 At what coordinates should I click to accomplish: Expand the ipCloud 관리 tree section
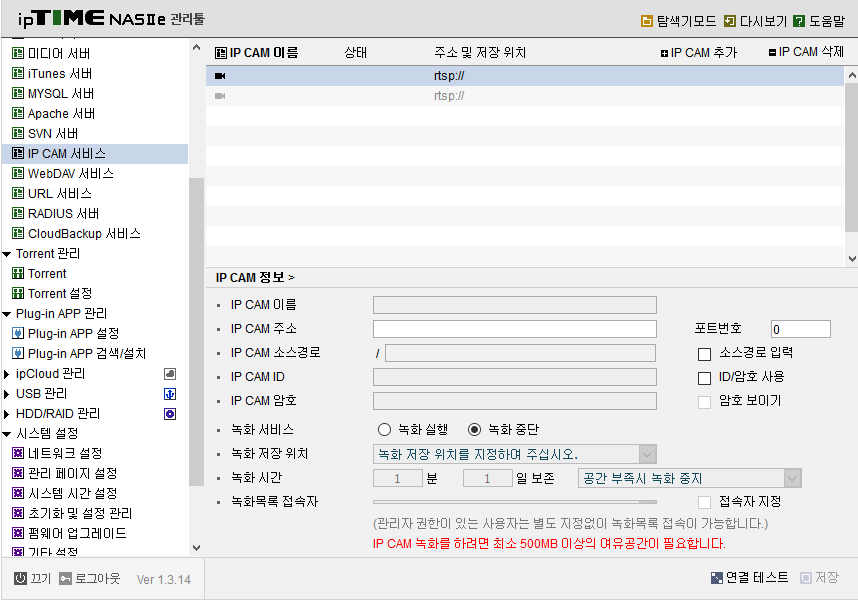click(7, 374)
